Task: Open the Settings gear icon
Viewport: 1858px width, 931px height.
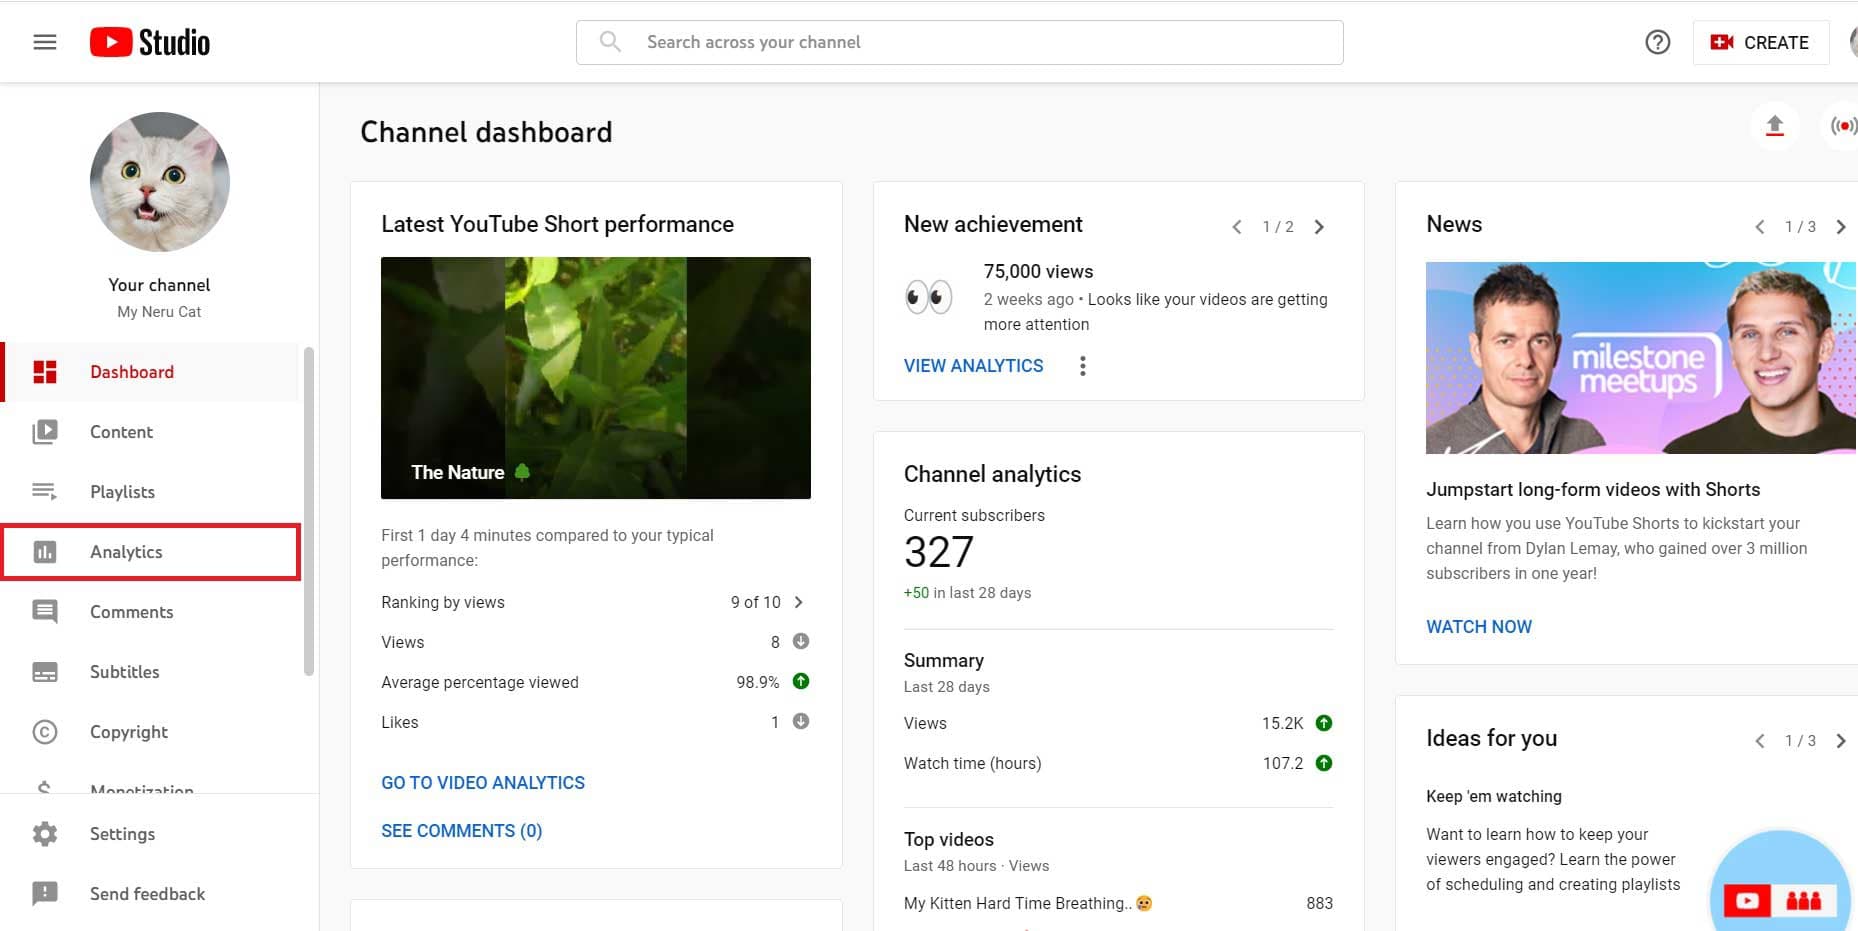Action: coord(44,833)
